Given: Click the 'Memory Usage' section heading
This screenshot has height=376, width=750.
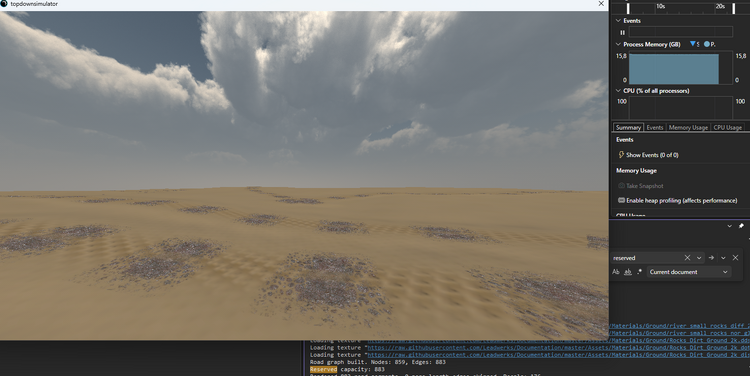Looking at the screenshot, I should (x=636, y=170).
